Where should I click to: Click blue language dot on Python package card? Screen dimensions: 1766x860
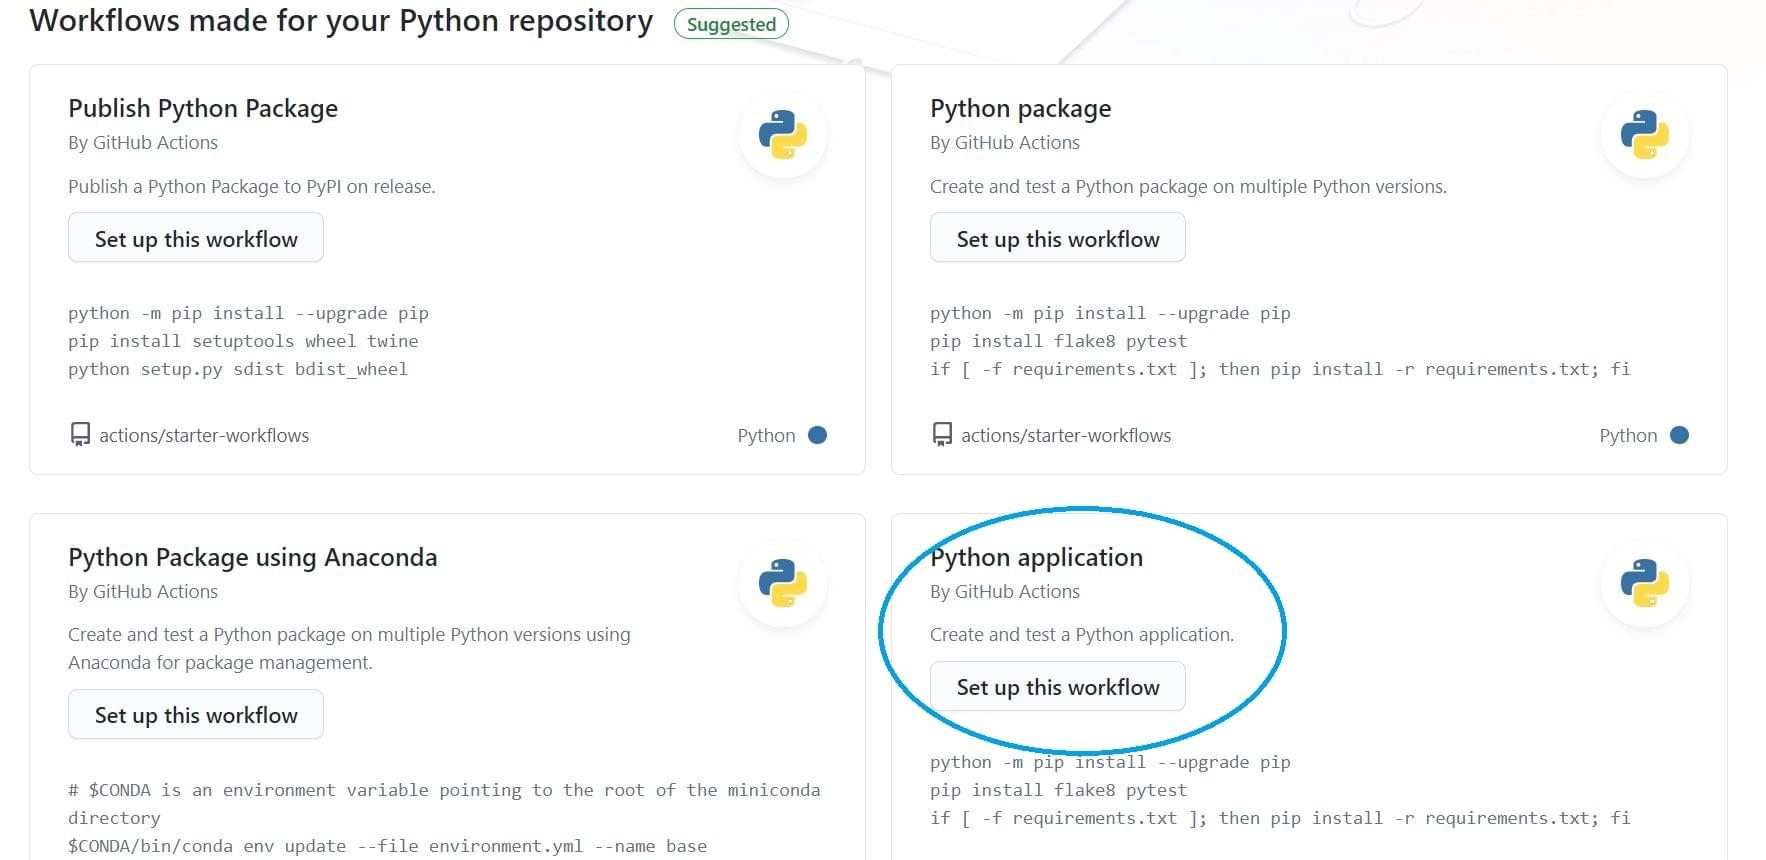1679,435
